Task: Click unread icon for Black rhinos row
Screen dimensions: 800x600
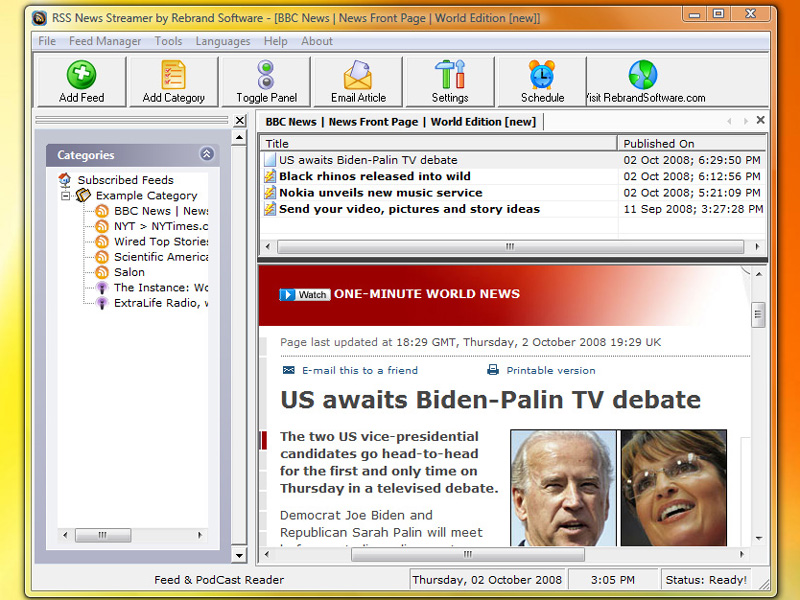Action: click(x=270, y=176)
